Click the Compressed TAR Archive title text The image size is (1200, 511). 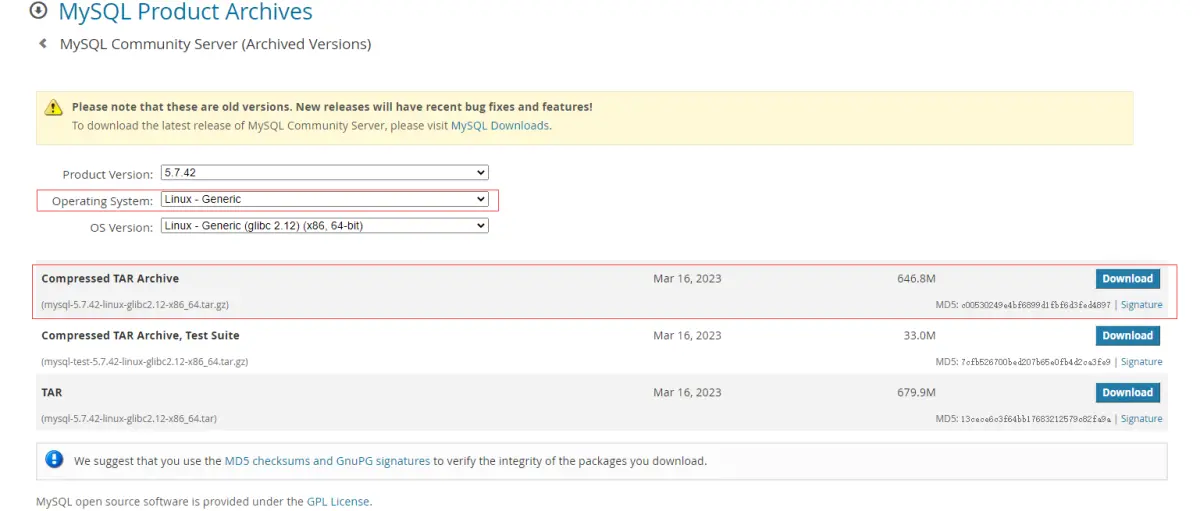point(110,278)
